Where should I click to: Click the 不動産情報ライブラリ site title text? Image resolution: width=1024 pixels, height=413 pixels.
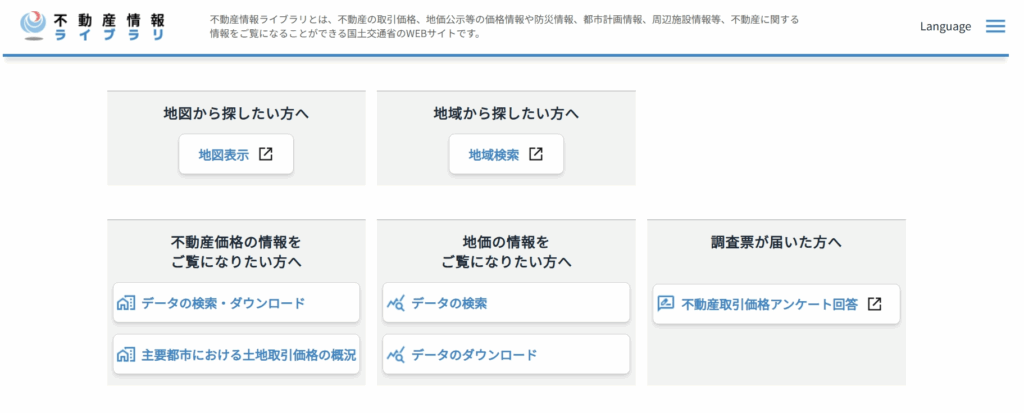pos(110,27)
